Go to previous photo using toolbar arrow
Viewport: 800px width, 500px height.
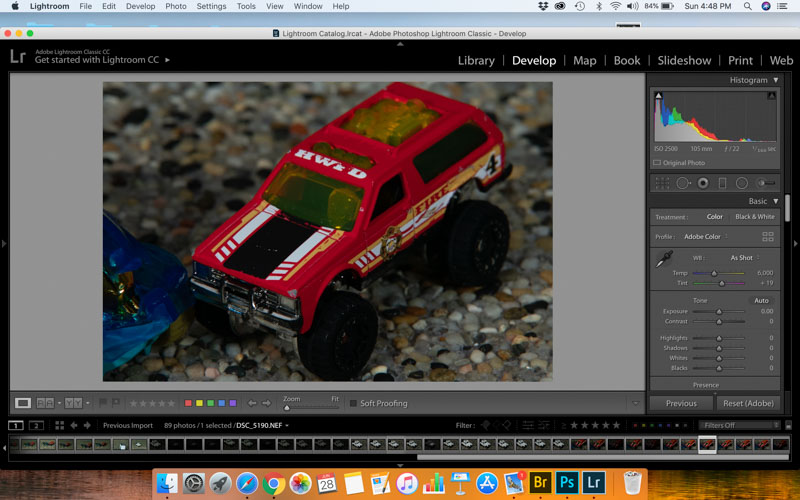pyautogui.click(x=252, y=403)
